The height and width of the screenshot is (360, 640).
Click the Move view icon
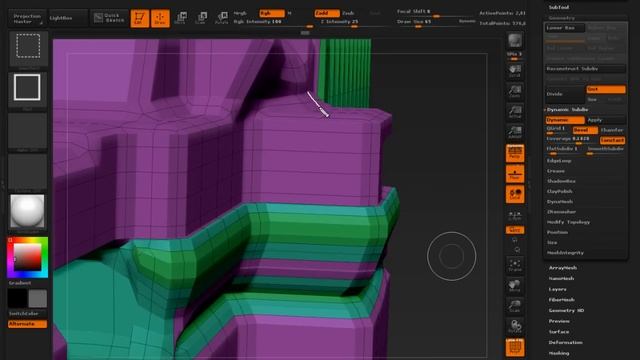[515, 285]
